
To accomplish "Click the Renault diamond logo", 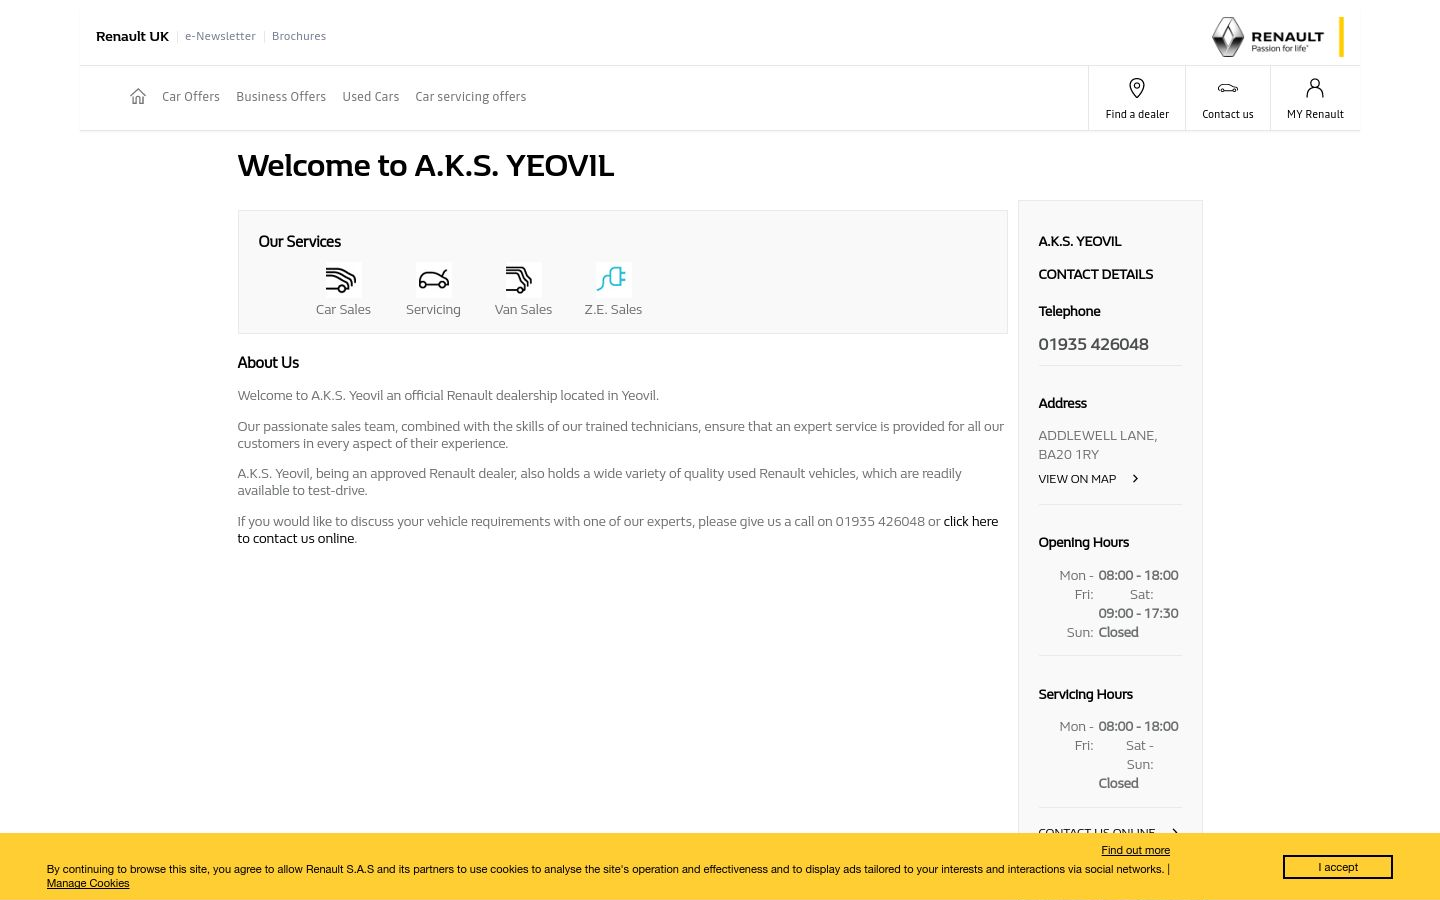I will coord(1228,37).
